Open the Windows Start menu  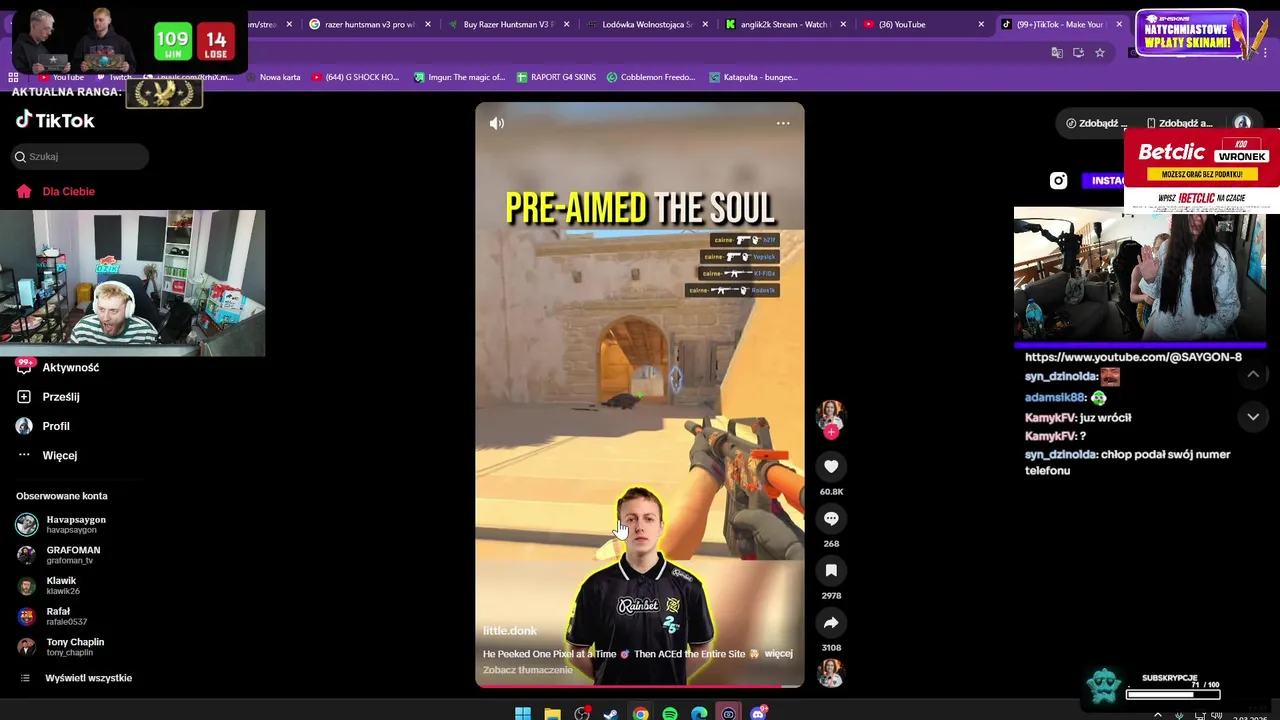pos(523,713)
